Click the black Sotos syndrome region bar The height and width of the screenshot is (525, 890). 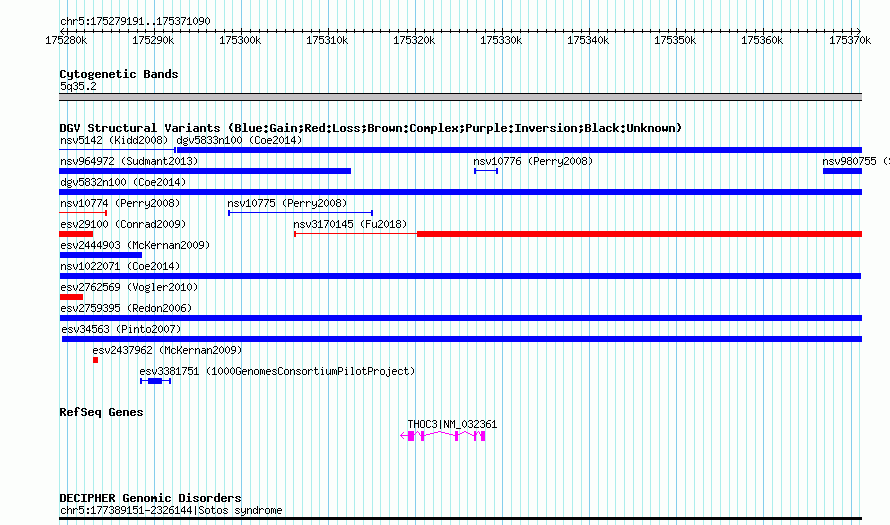460,518
